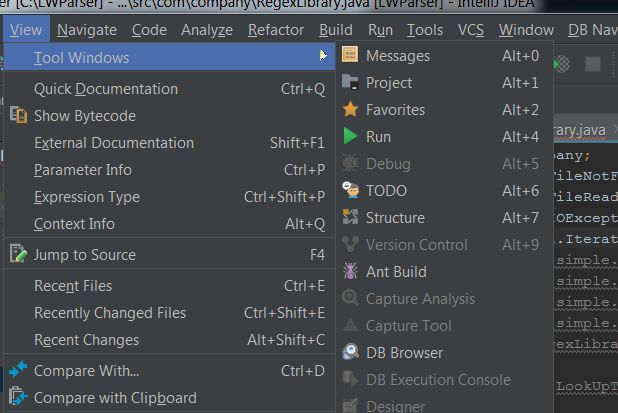Expand the Tool Windows submenu arrow

click(323, 57)
